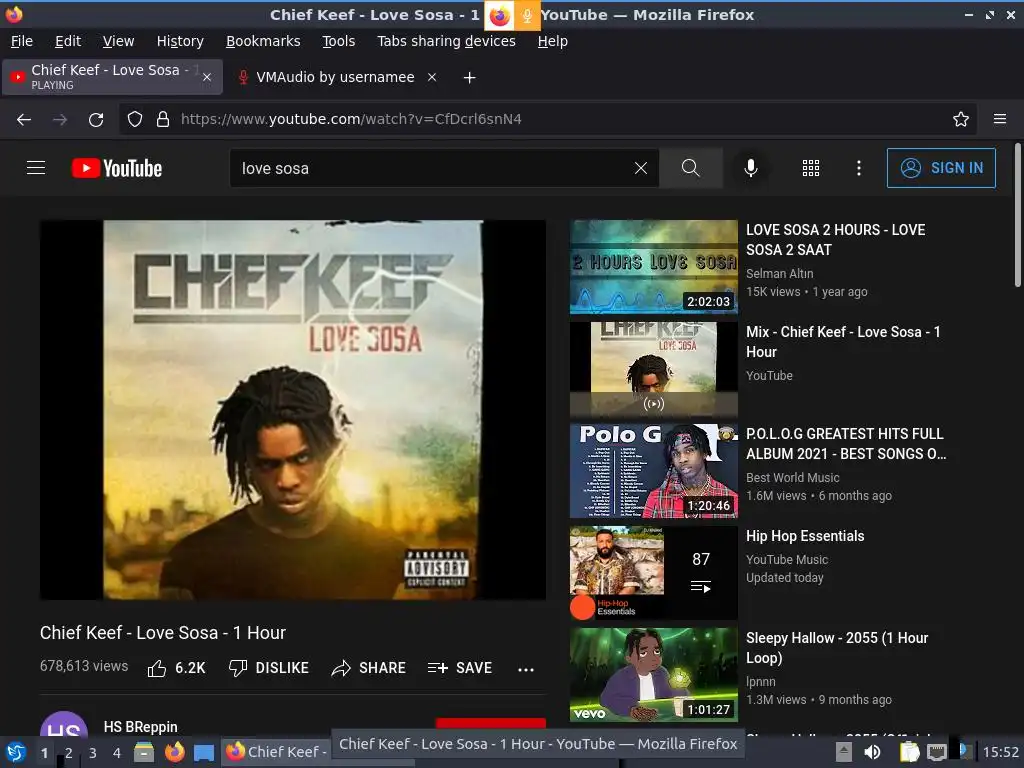The image size is (1024, 768).
Task: Click the YouTube logo
Action: pos(117,168)
